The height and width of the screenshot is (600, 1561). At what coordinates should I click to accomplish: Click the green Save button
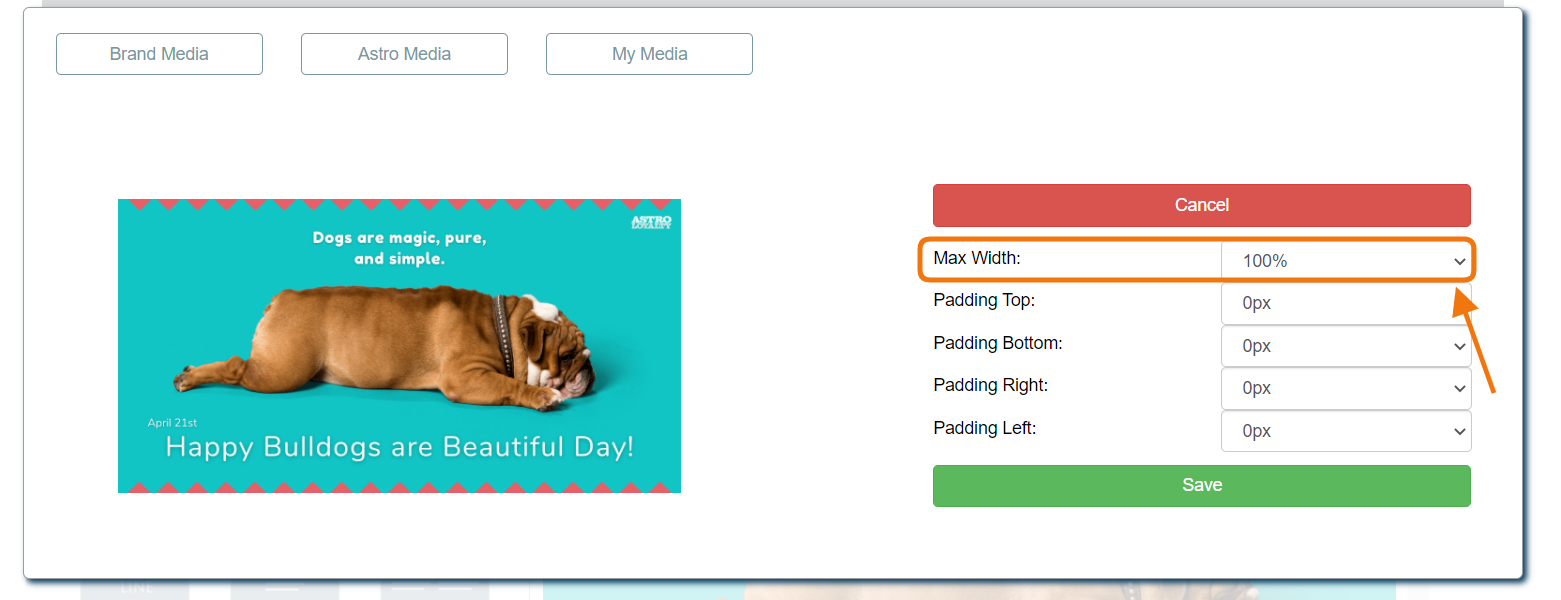point(1201,485)
